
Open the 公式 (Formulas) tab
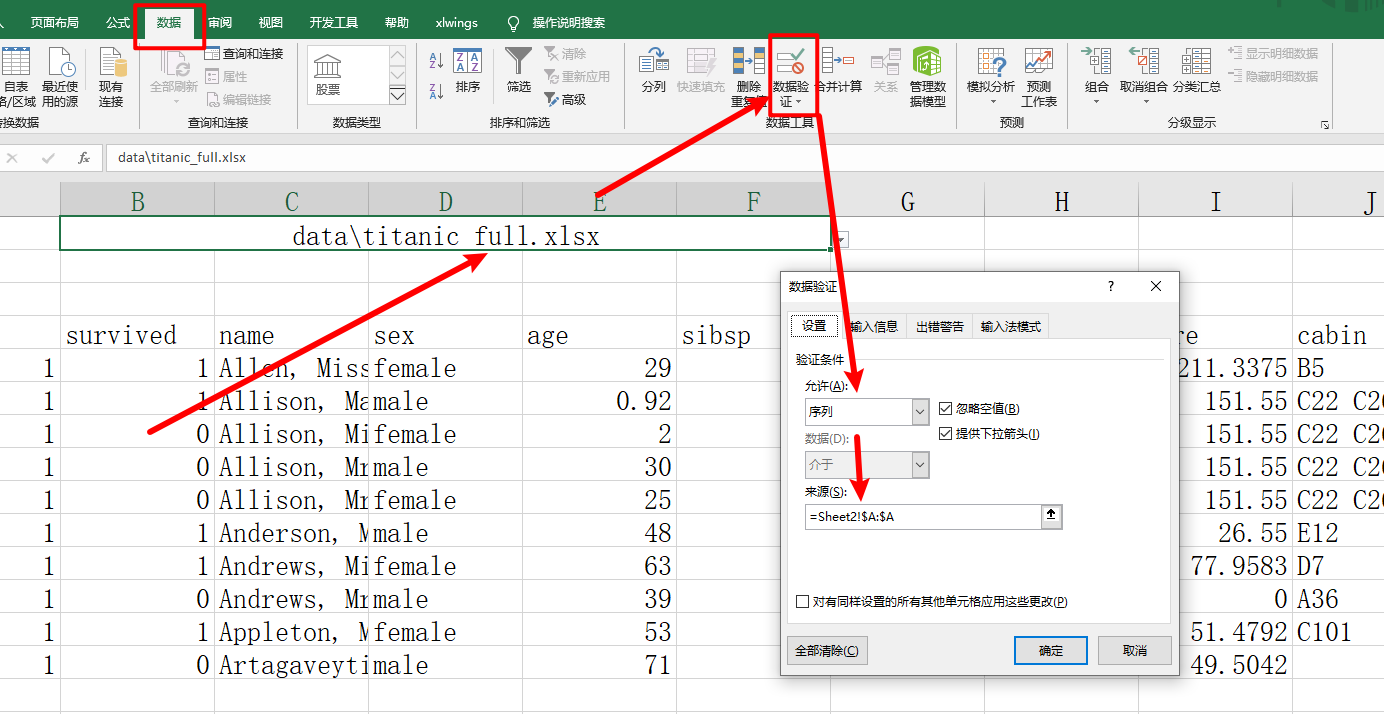(x=118, y=23)
